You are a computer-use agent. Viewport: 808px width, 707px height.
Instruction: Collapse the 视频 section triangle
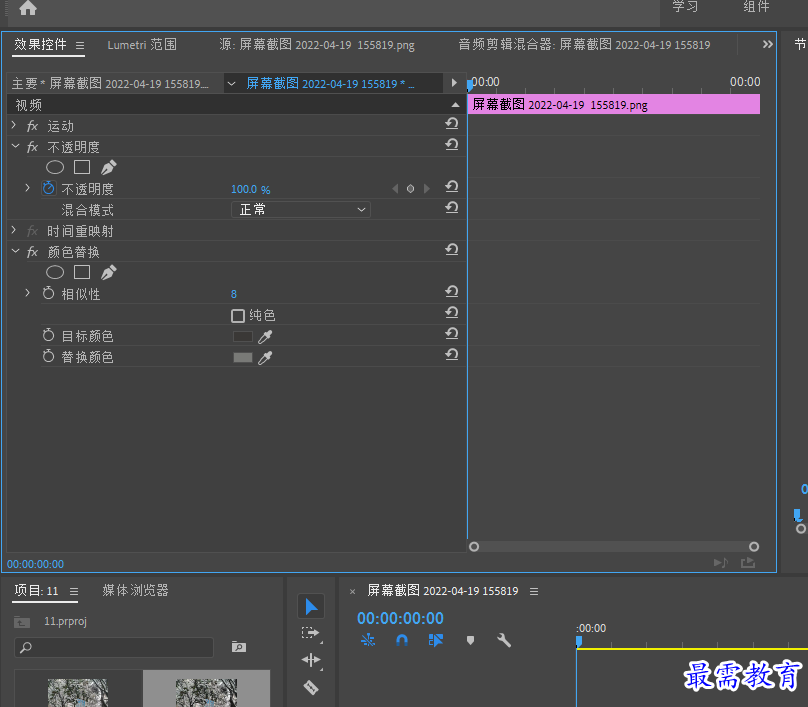point(455,105)
